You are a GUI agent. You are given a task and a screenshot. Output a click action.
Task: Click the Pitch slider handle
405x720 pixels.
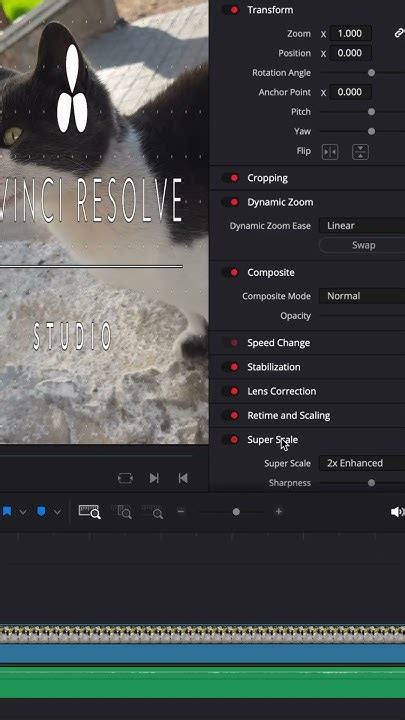pos(371,112)
